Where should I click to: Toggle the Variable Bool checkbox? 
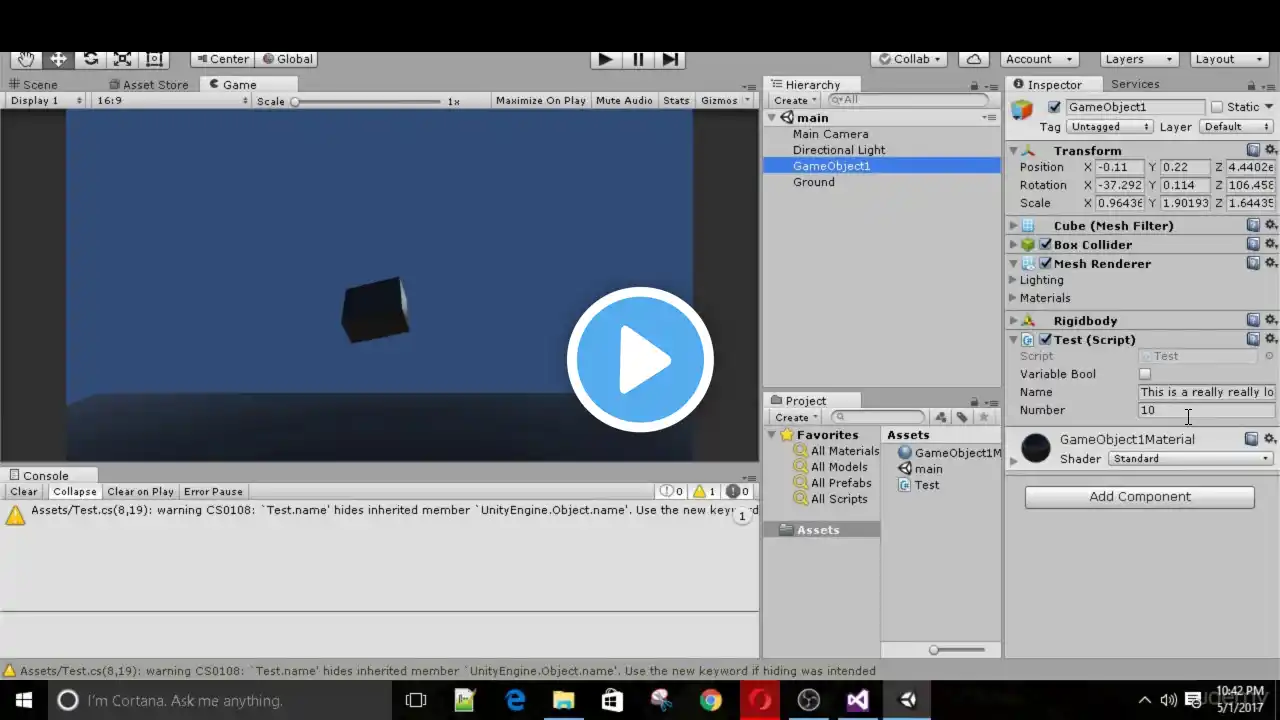click(x=1145, y=374)
